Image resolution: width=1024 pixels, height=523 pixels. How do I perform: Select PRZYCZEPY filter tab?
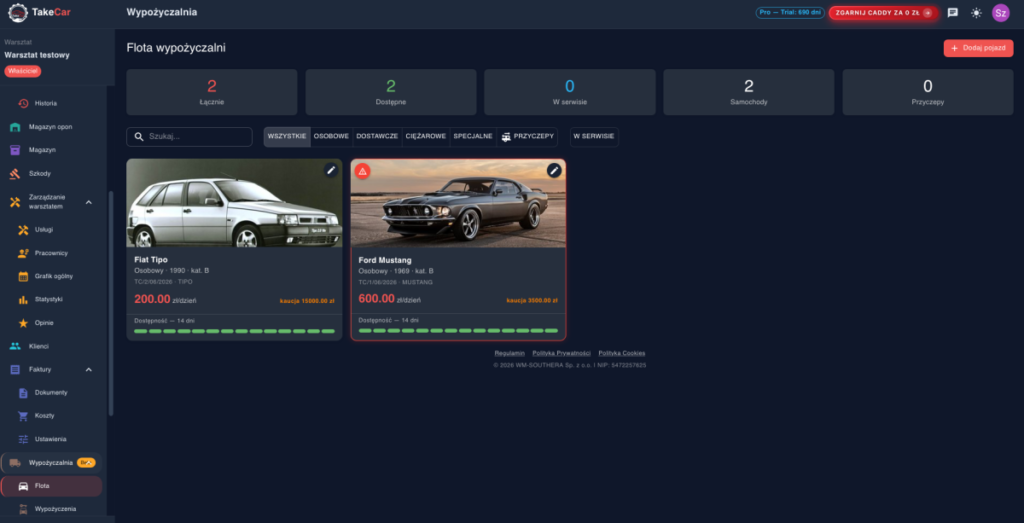pyautogui.click(x=527, y=136)
